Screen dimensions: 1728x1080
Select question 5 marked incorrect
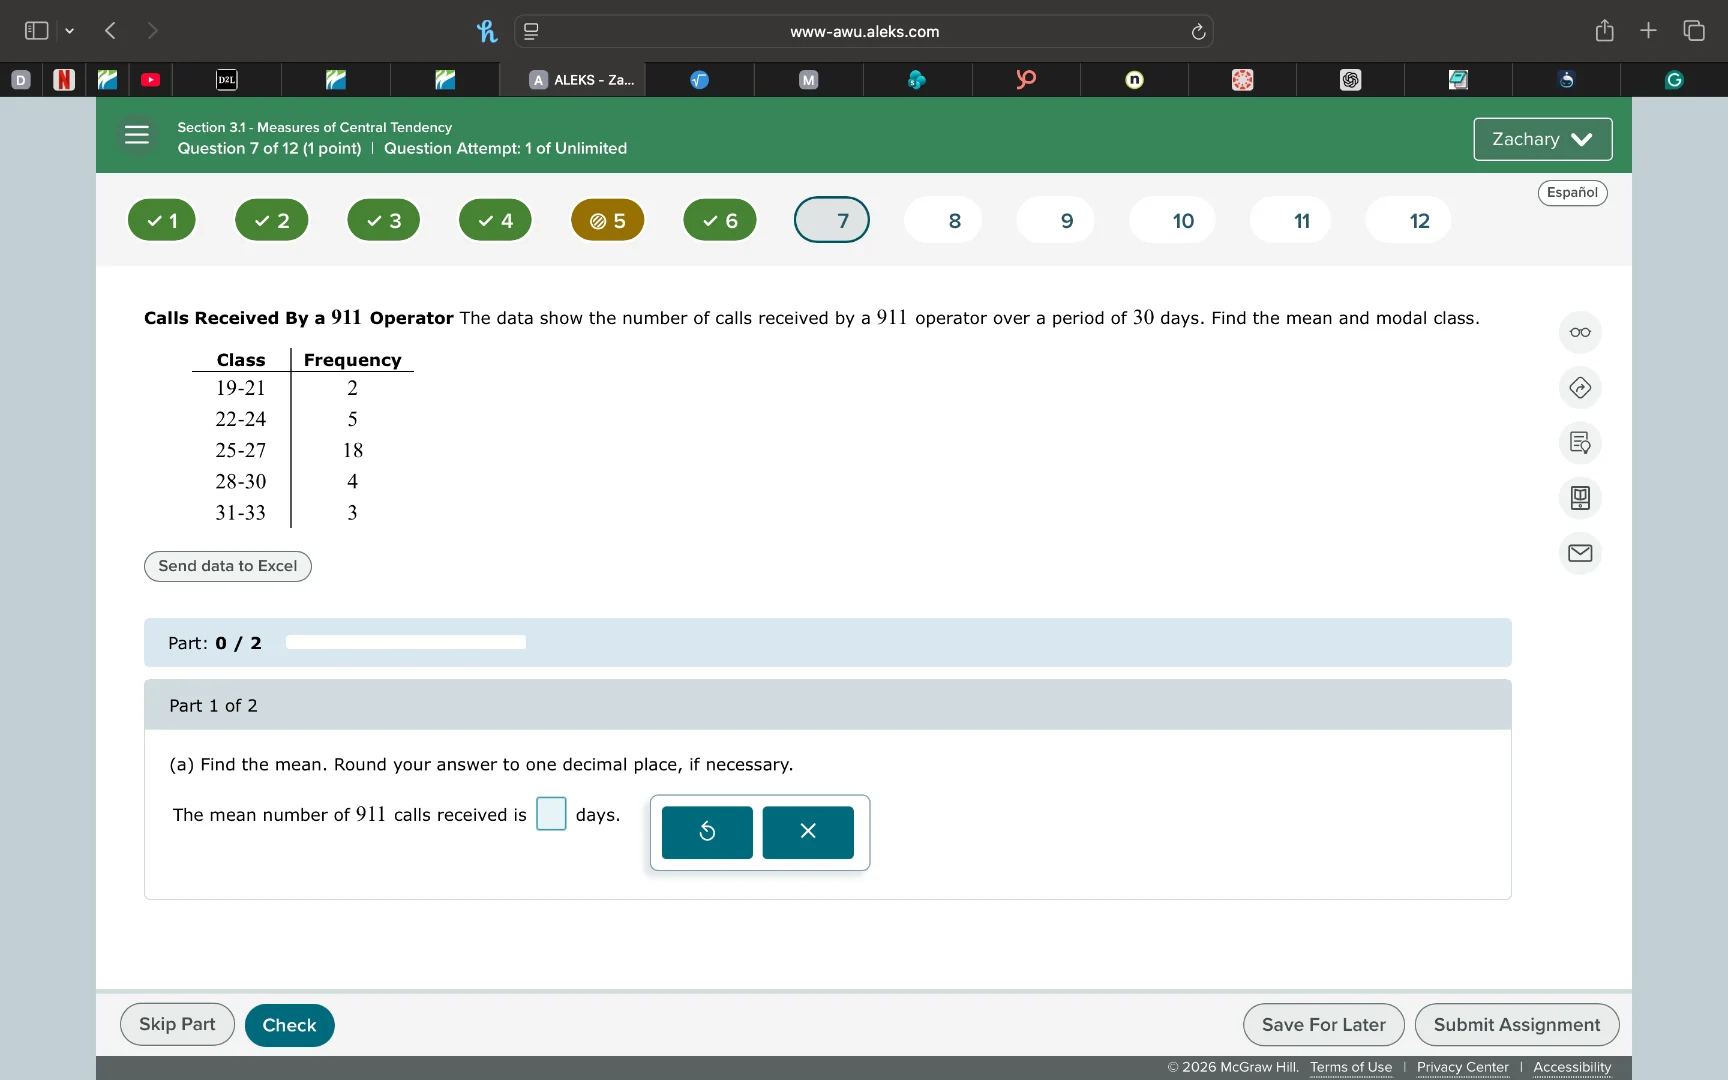coord(608,221)
